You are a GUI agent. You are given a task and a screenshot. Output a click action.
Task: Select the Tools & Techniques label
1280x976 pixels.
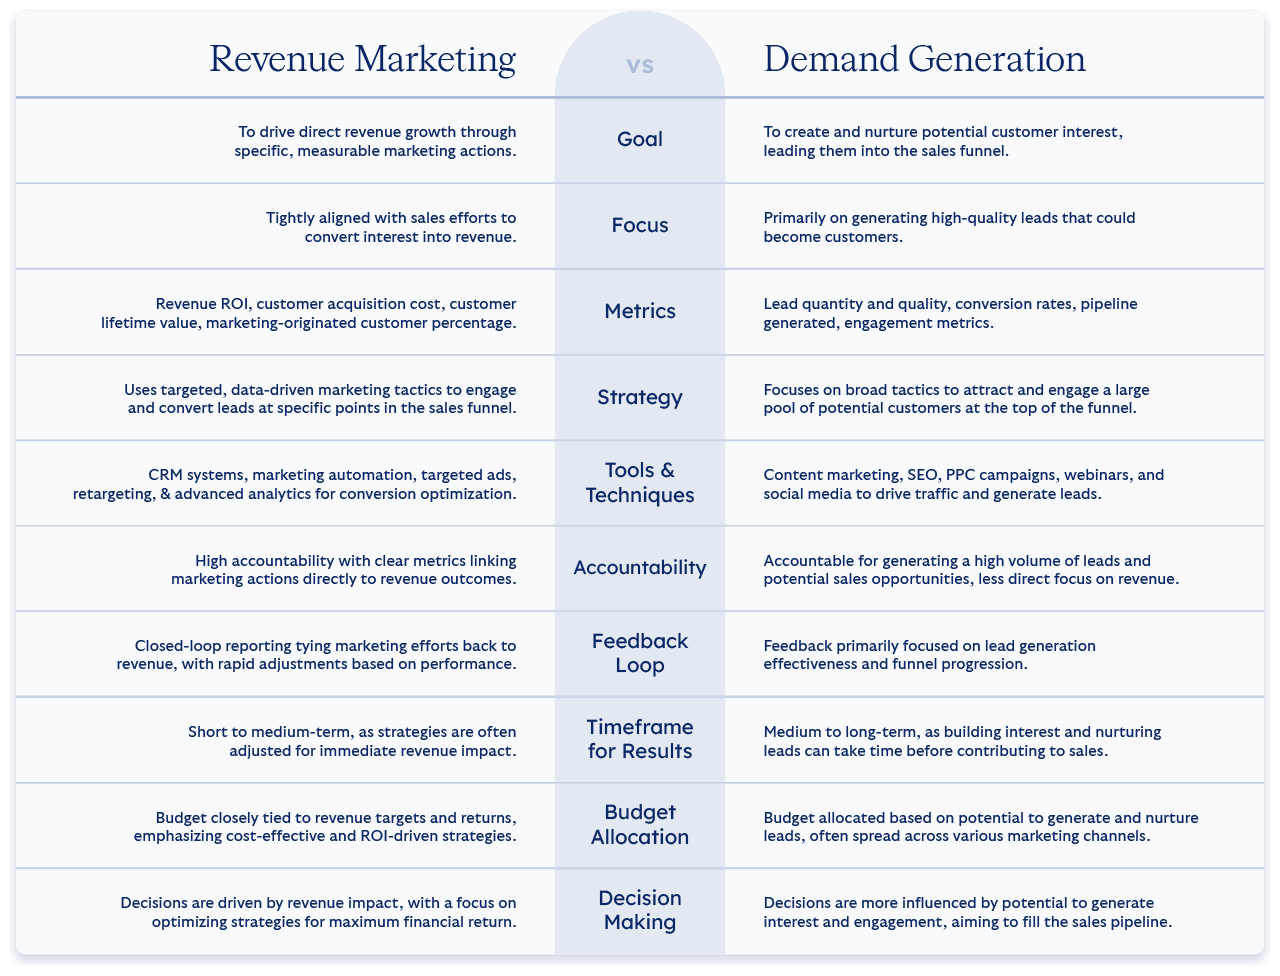[640, 482]
